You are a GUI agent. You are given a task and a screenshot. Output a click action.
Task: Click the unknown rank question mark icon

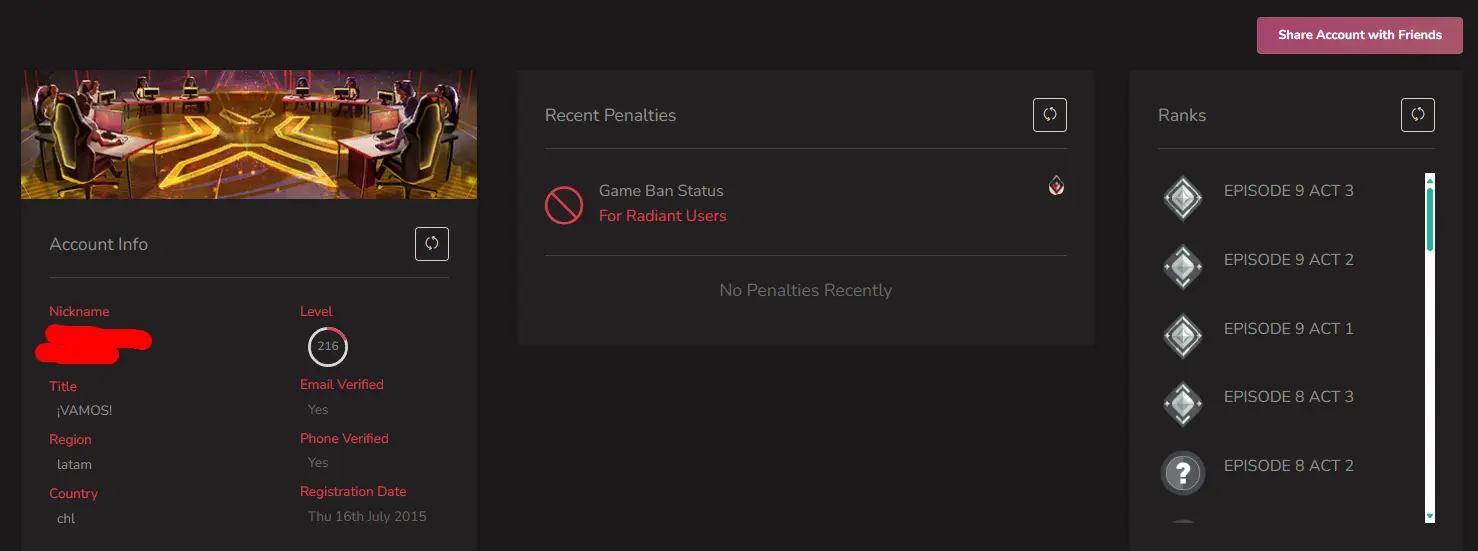pyautogui.click(x=1182, y=472)
